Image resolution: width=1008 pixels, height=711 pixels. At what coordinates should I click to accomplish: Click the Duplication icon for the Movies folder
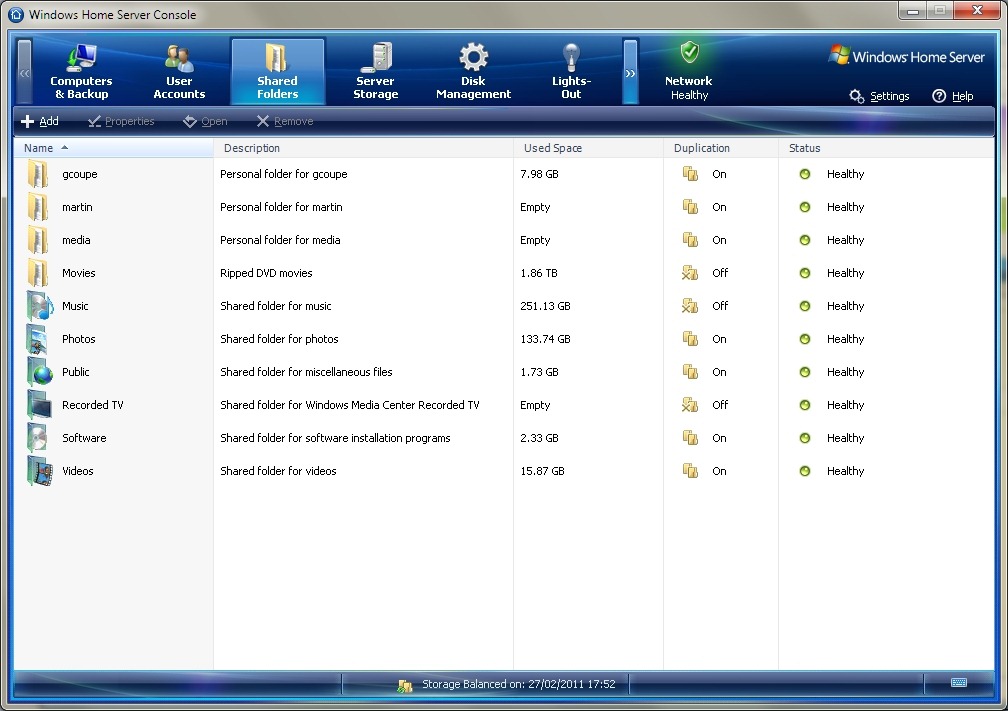(690, 273)
